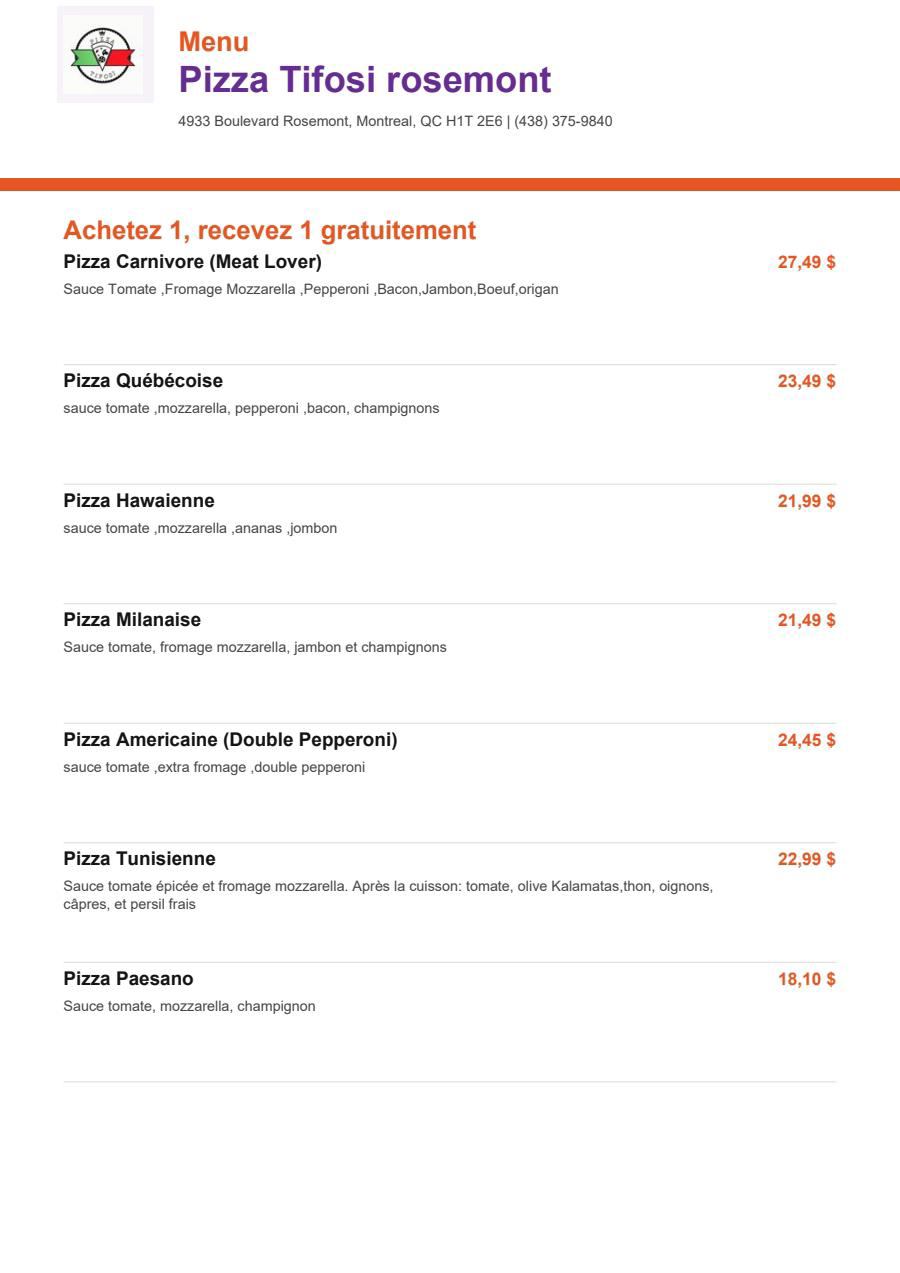Select the restaurant address and phone line
The height and width of the screenshot is (1273, 900).
click(395, 121)
